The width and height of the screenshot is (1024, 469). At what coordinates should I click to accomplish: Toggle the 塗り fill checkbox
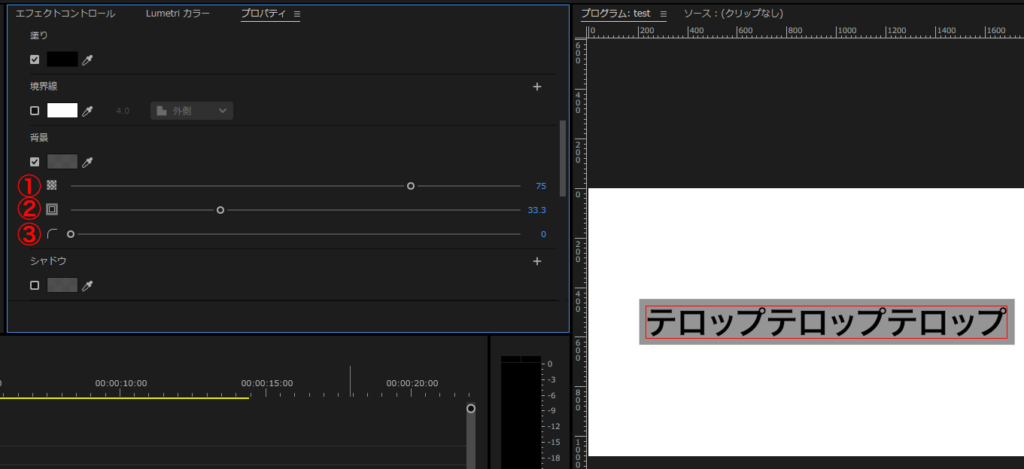[x=35, y=59]
